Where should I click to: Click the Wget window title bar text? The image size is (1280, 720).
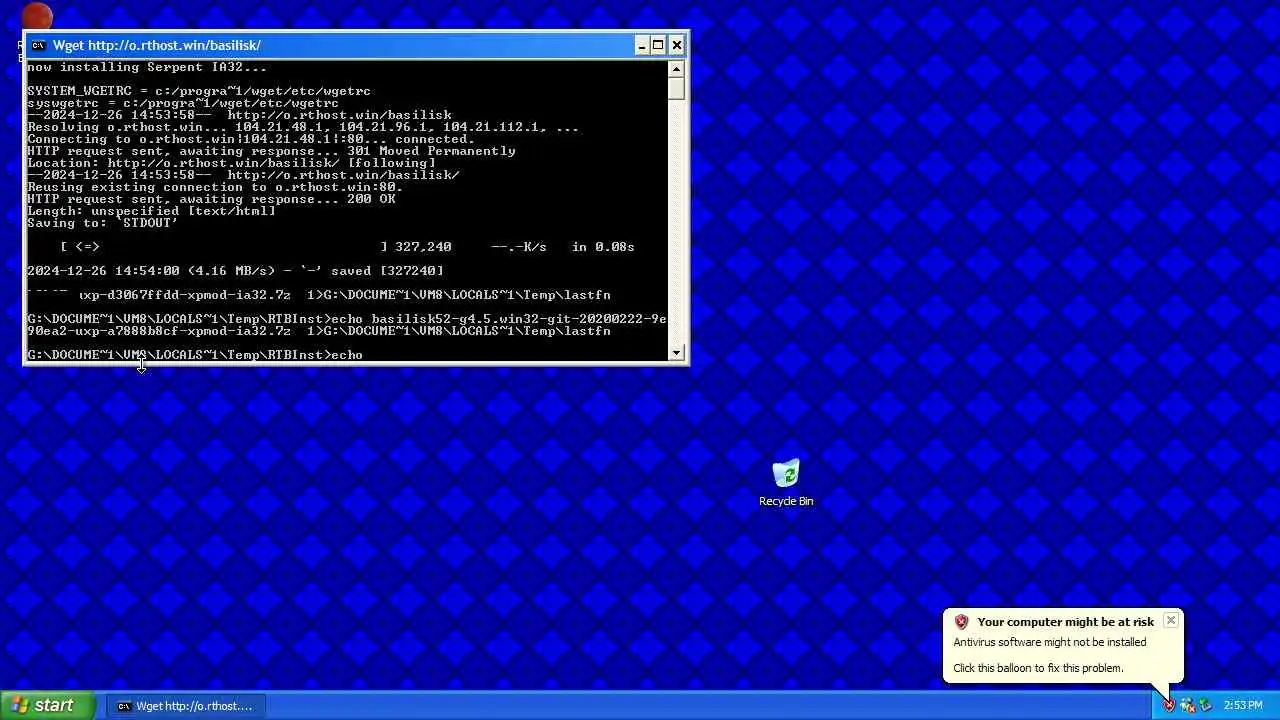click(157, 45)
